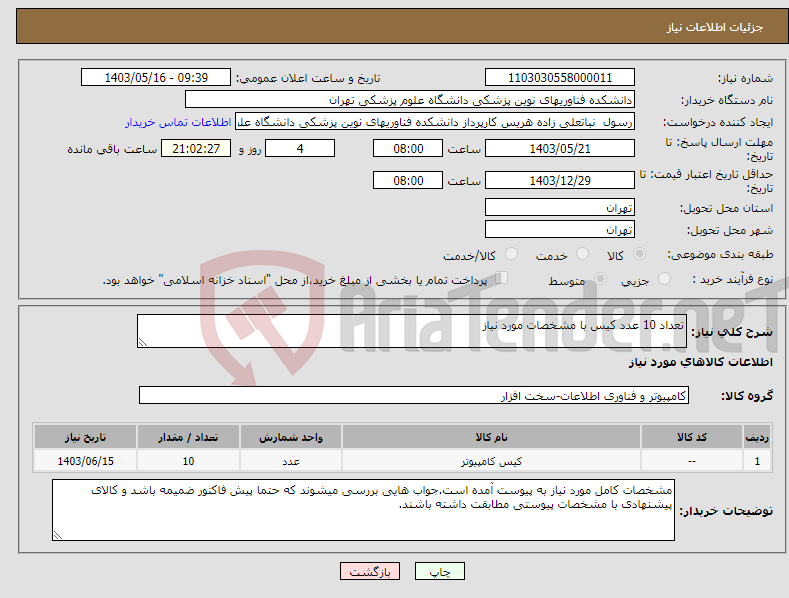Click the چاپ (print) button
Image resolution: width=789 pixels, height=598 pixels.
click(x=439, y=571)
